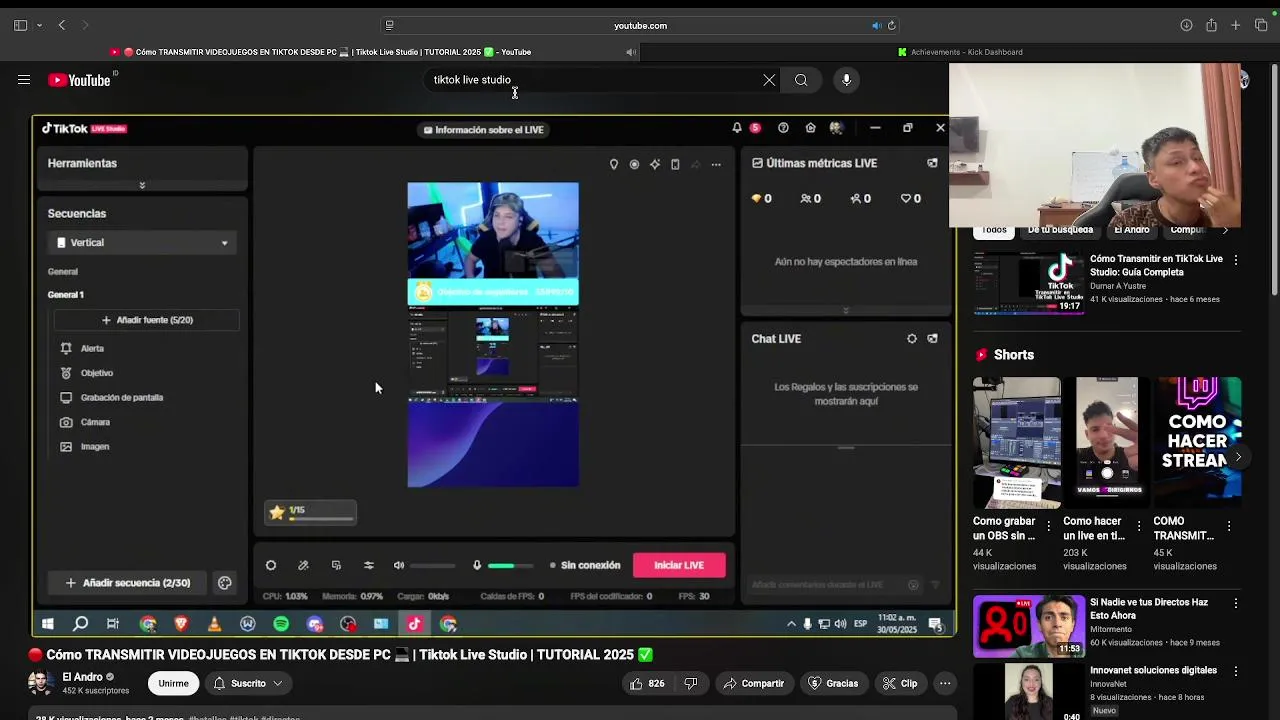Expand the Herramientas panel chevron
Screen dimensions: 1280x720
pos(142,185)
